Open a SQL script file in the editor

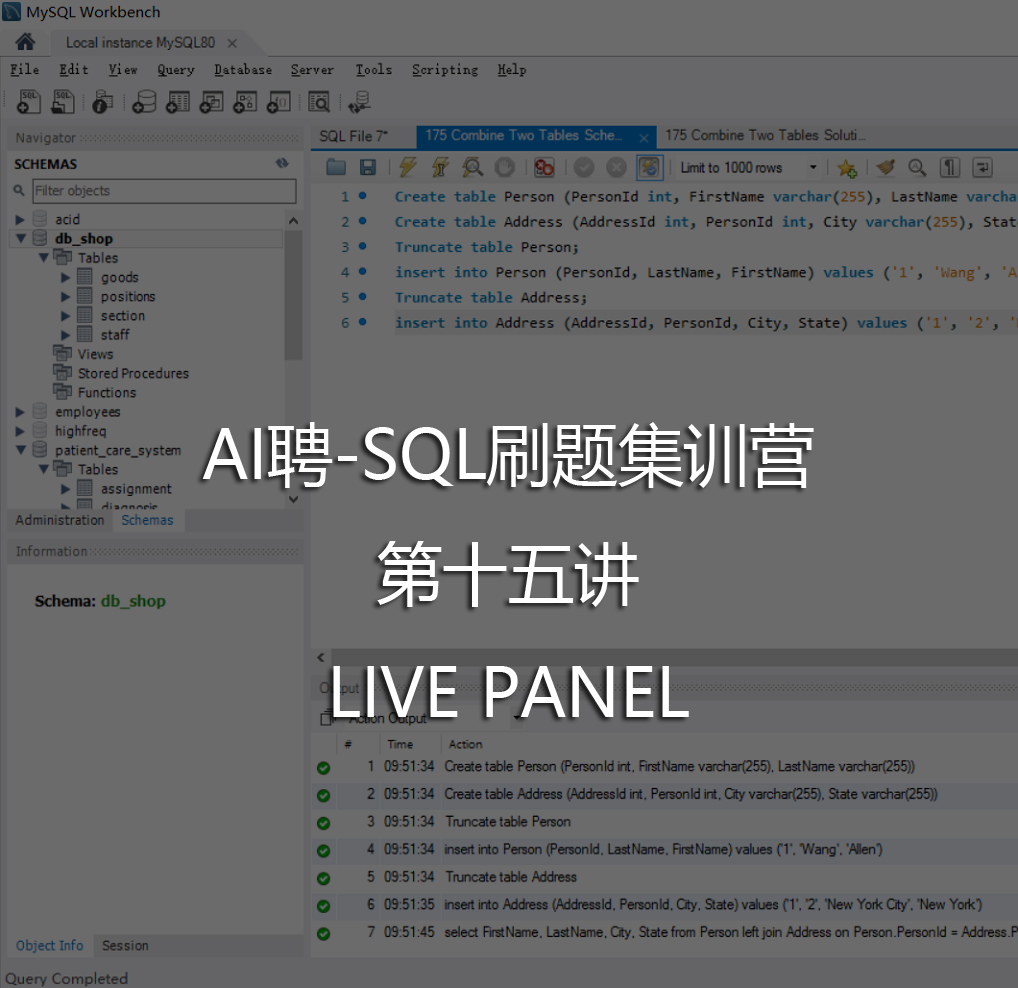click(x=335, y=167)
